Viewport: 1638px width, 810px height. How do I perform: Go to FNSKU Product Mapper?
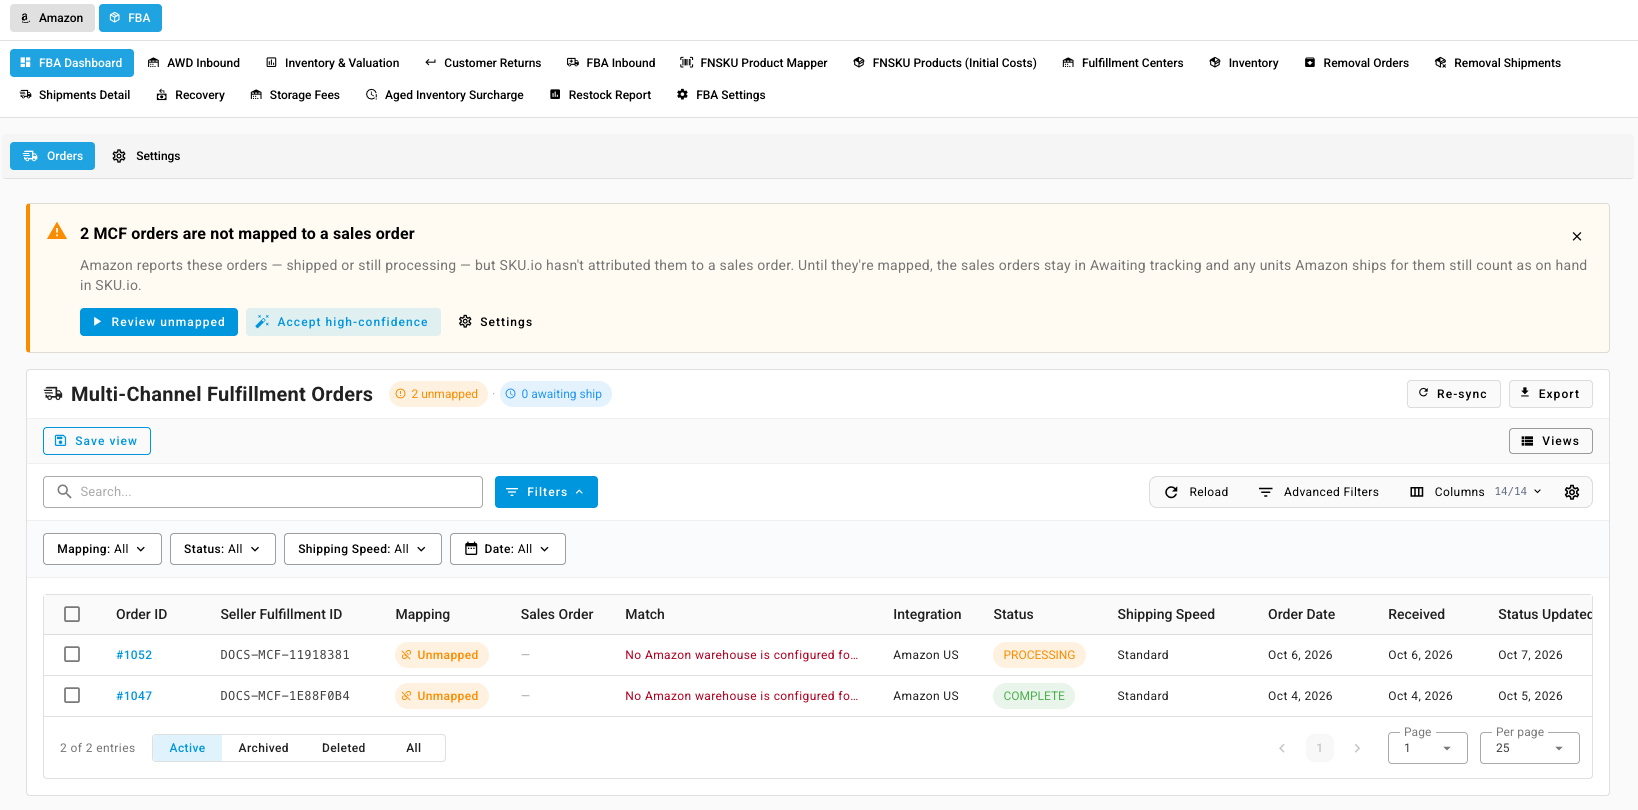point(754,63)
